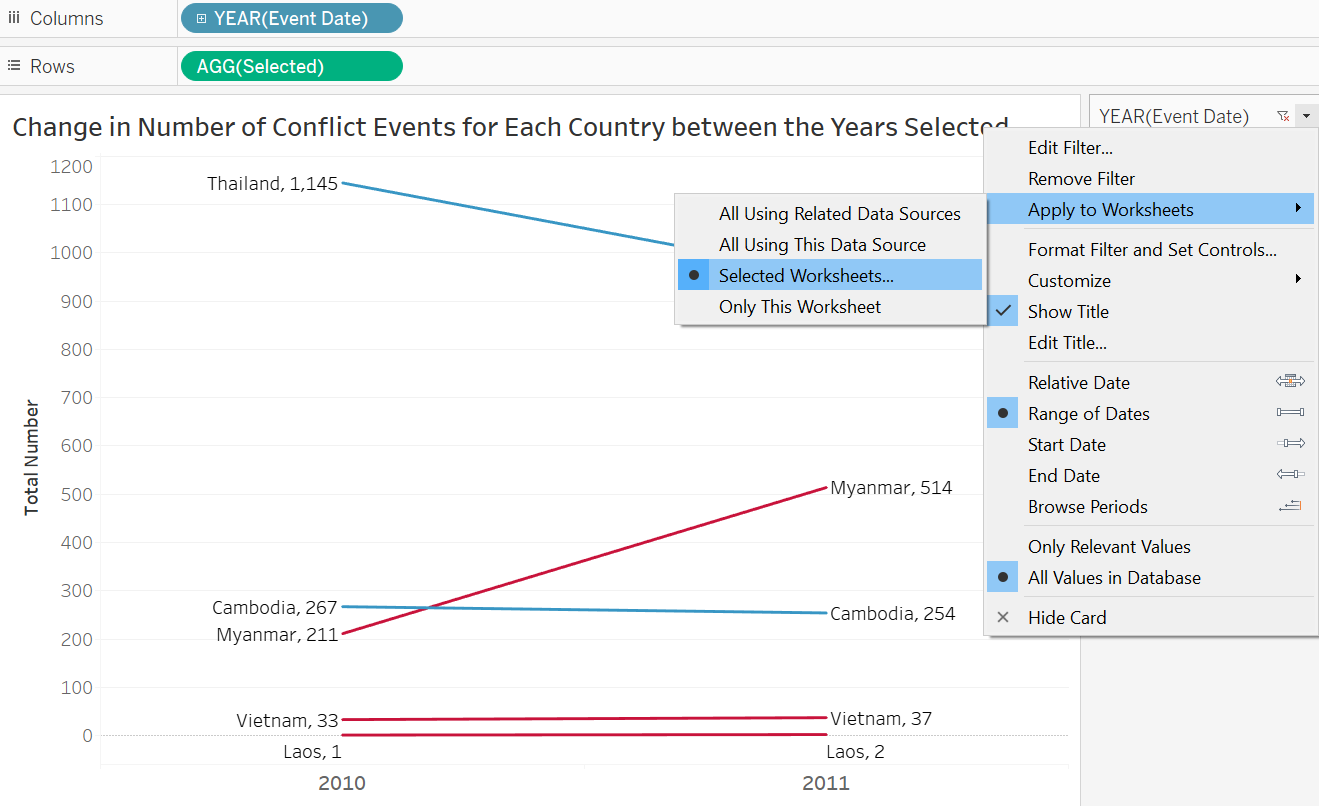
Task: Click the Rows shelf icon
Action: tap(14, 66)
